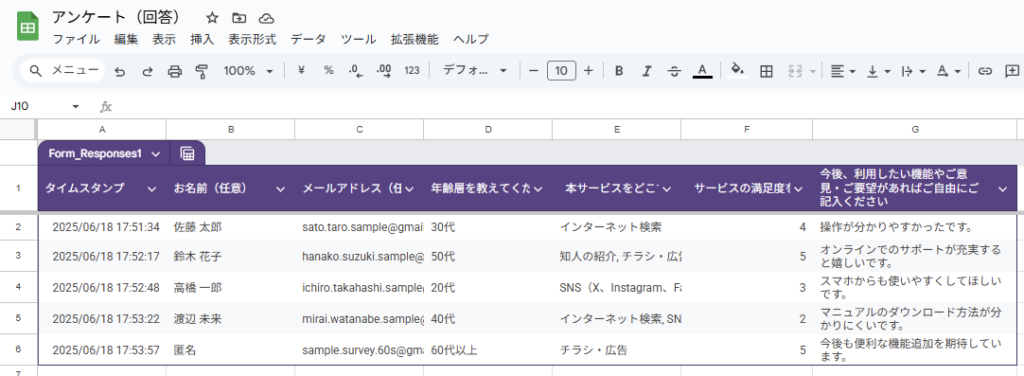
Task: Toggle bold formatting
Action: (x=619, y=71)
